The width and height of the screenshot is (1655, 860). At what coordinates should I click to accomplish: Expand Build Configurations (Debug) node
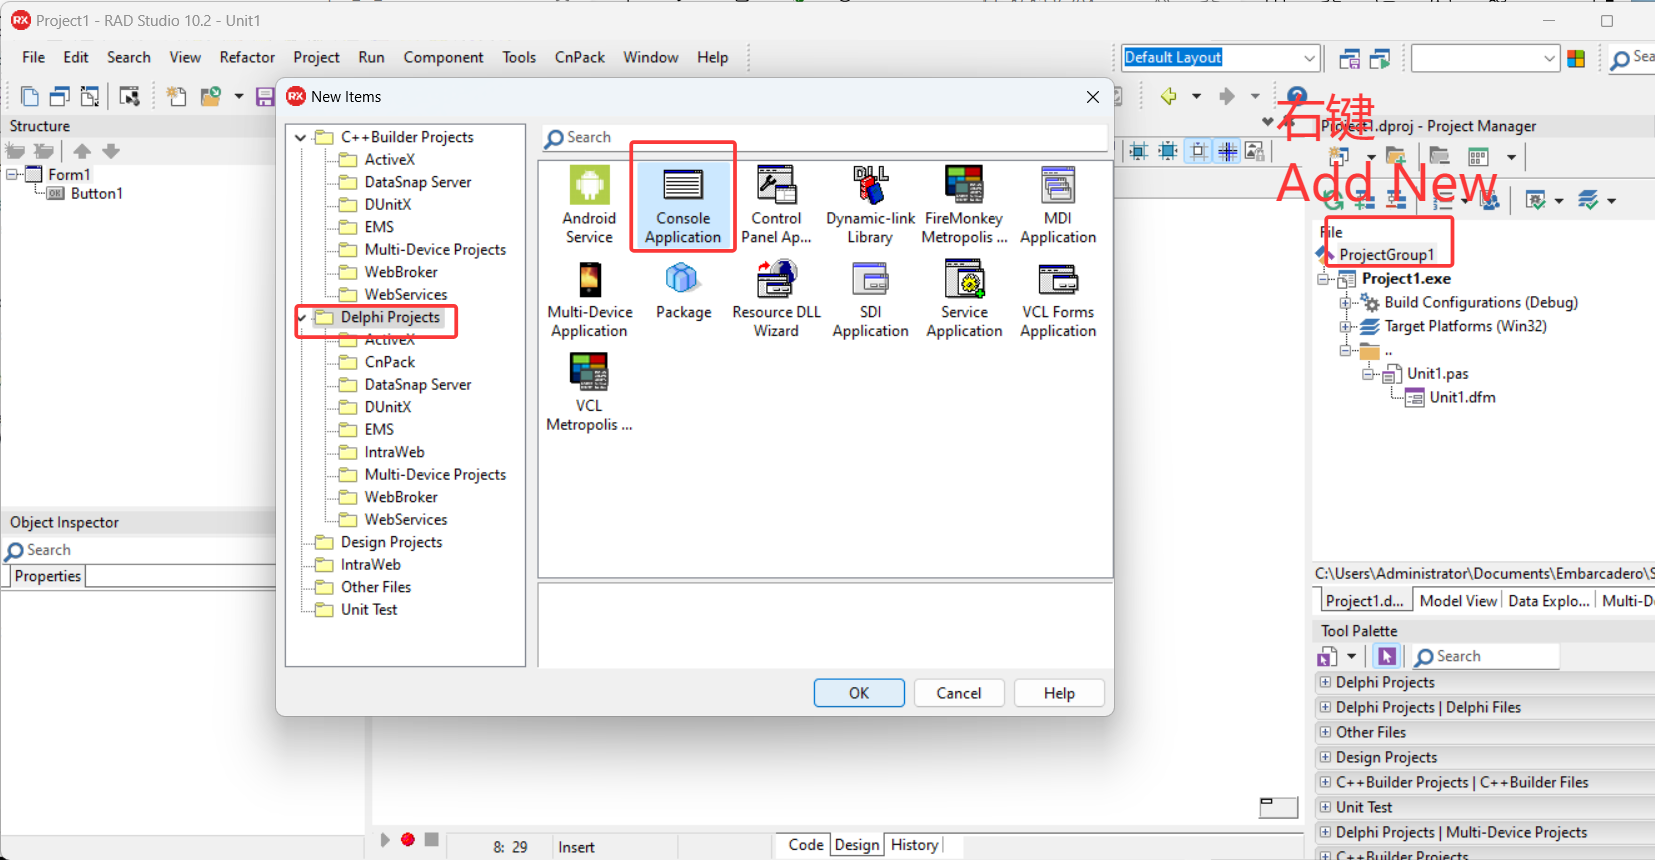pyautogui.click(x=1345, y=302)
